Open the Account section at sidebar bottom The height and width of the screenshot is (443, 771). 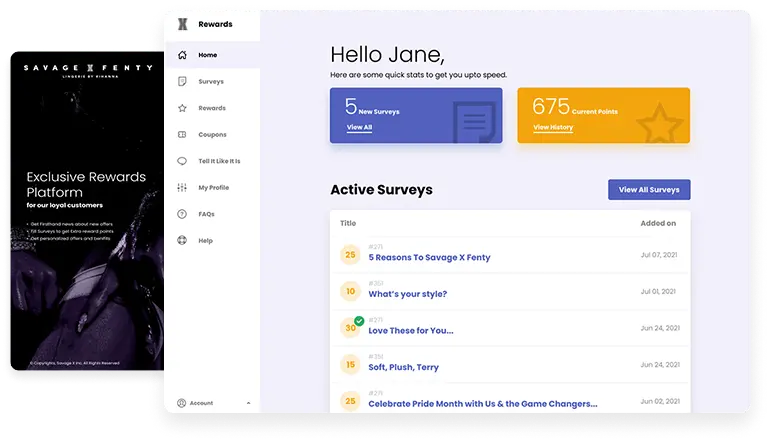click(201, 403)
